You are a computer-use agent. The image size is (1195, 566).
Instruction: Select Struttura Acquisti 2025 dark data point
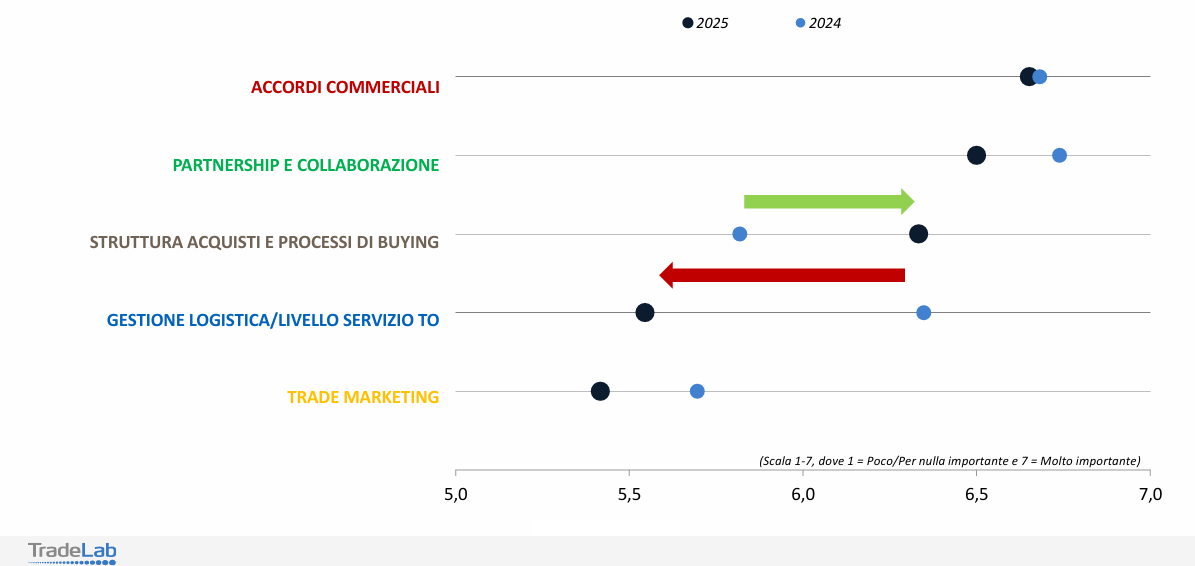(x=918, y=234)
